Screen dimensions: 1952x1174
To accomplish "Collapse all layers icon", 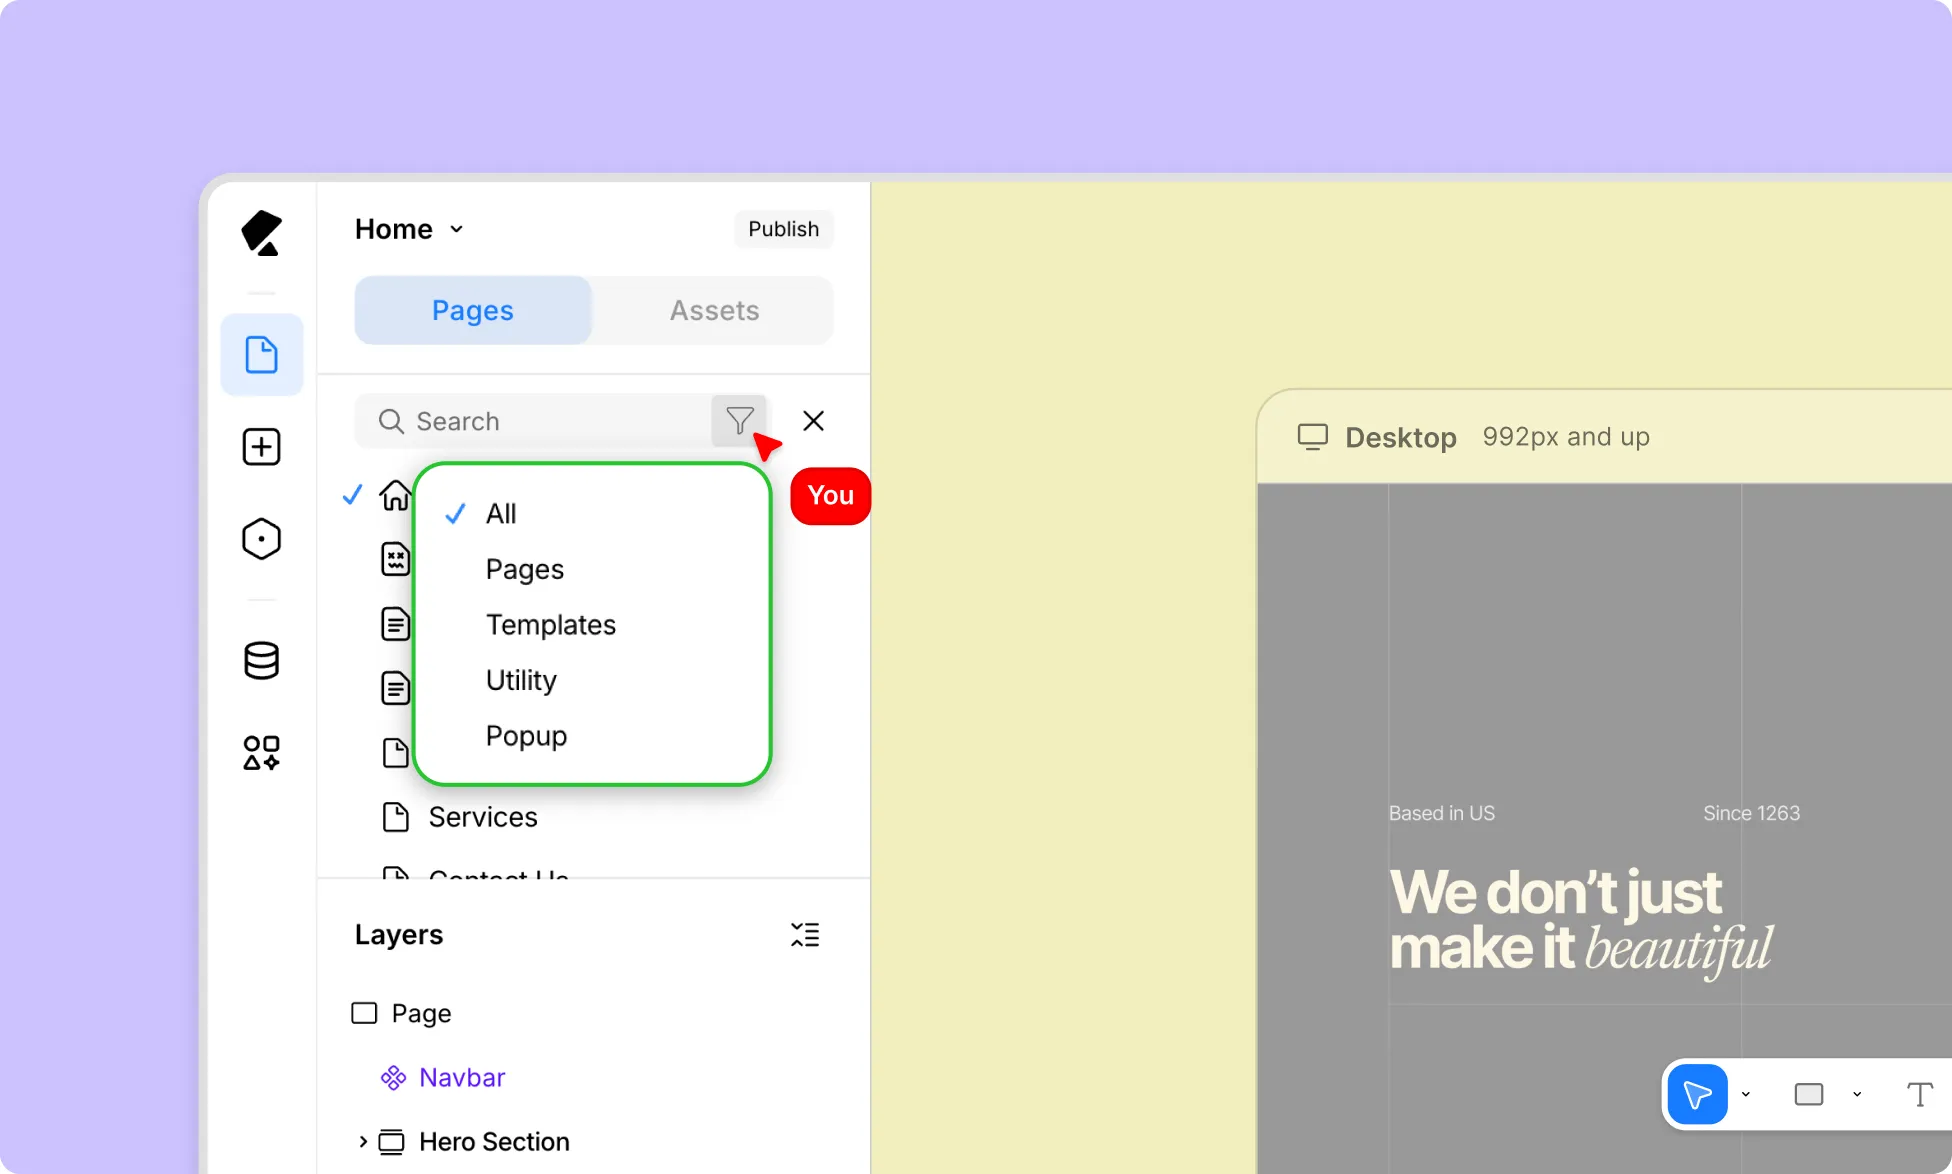I will coord(805,935).
